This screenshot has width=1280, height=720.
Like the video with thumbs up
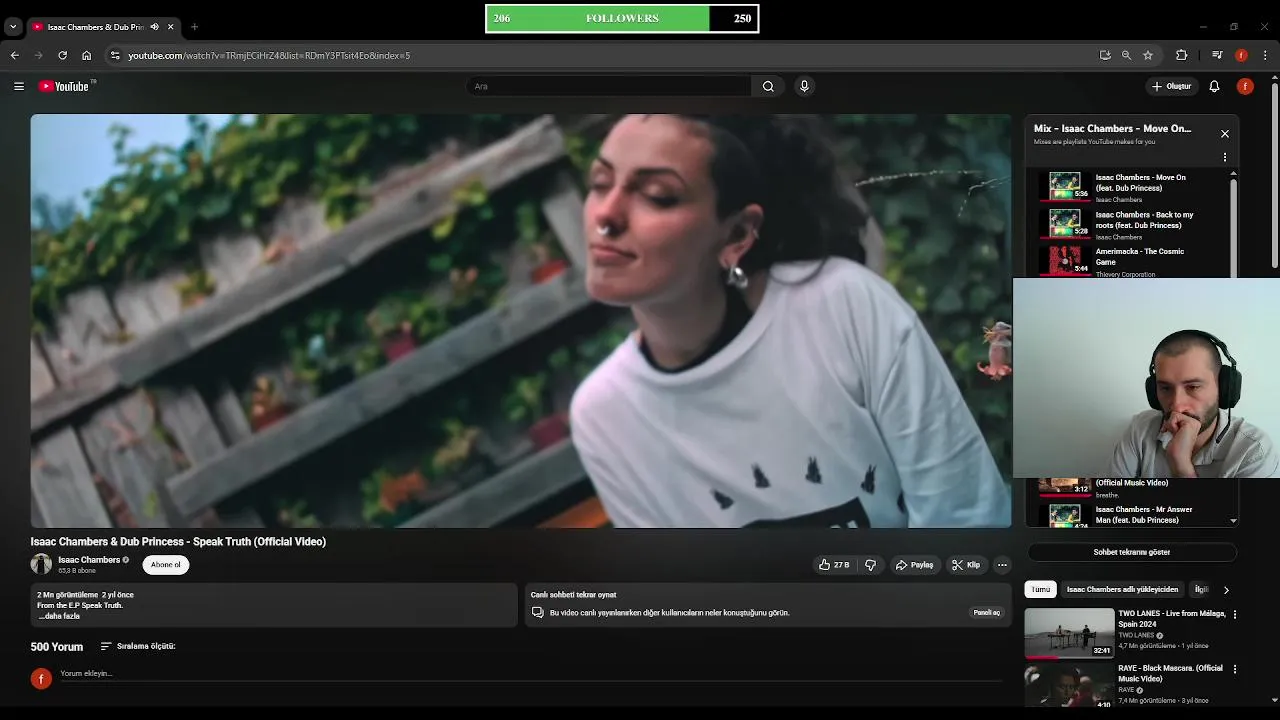pos(834,565)
